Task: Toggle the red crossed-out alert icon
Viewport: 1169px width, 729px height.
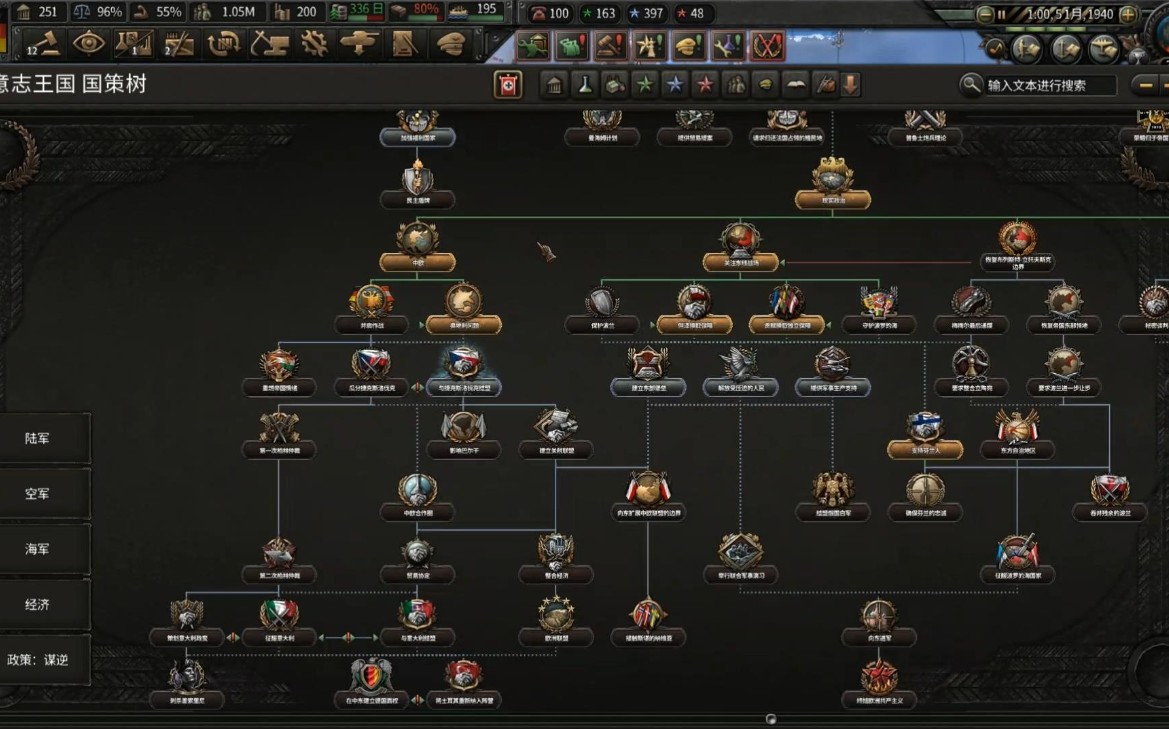Action: [x=767, y=45]
